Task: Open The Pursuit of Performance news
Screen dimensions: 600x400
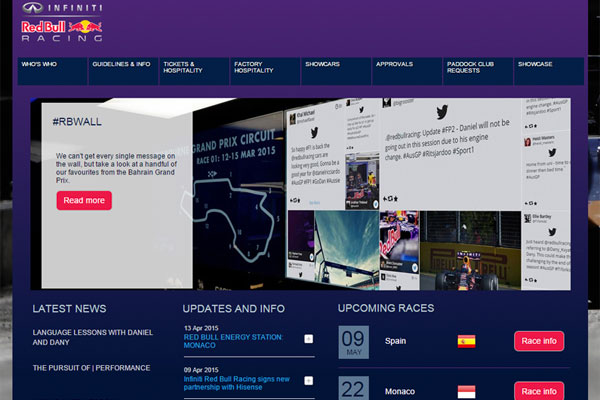Action: [91, 368]
